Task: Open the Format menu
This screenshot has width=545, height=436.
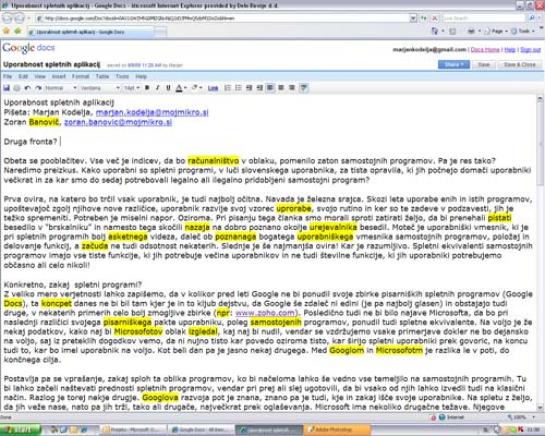Action: click(x=80, y=76)
